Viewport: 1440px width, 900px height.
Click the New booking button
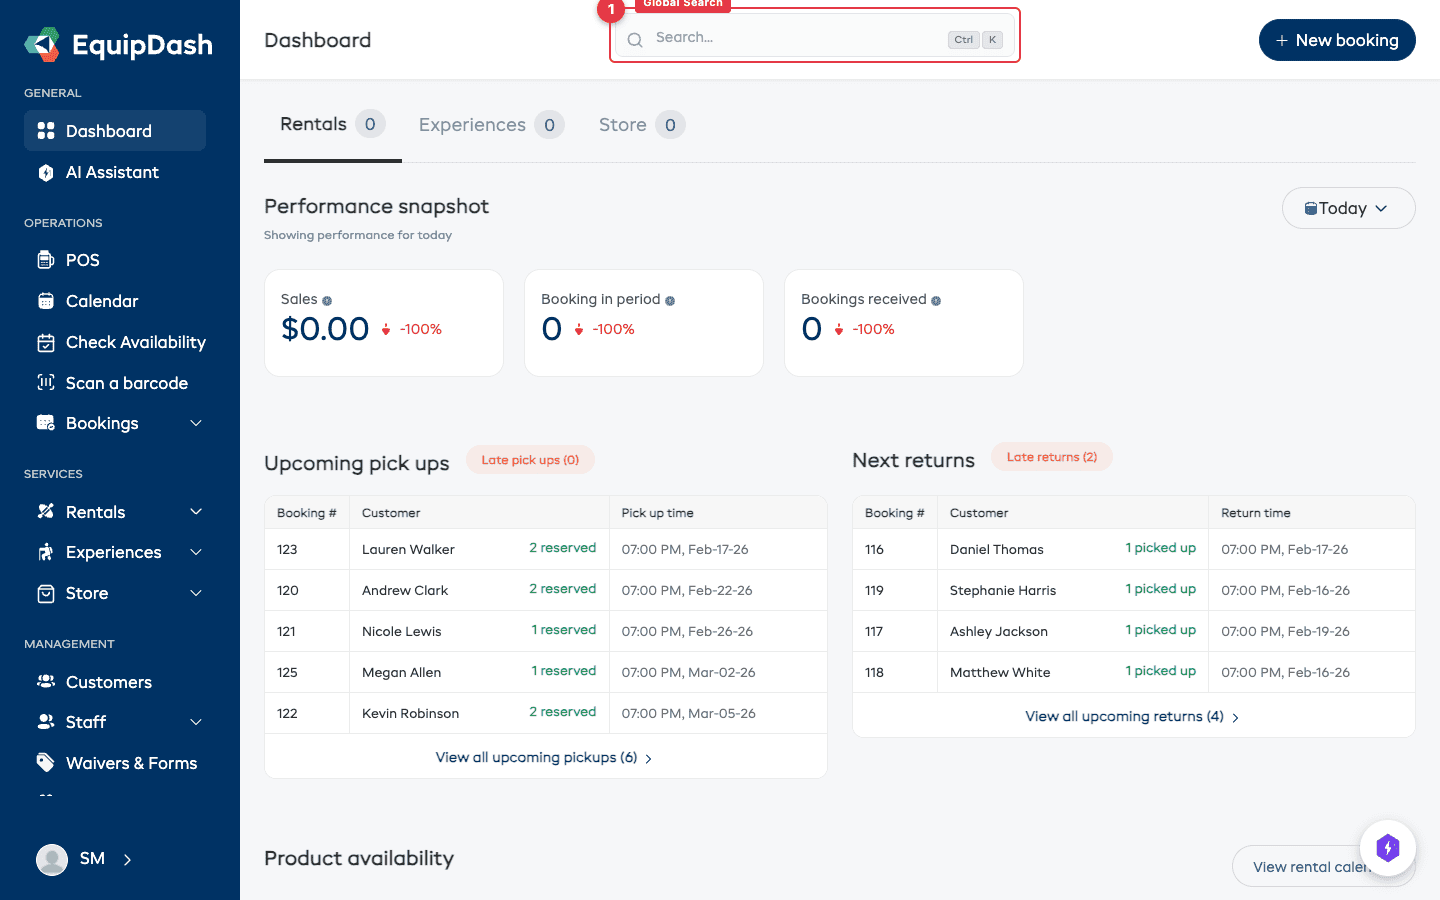[1336, 40]
